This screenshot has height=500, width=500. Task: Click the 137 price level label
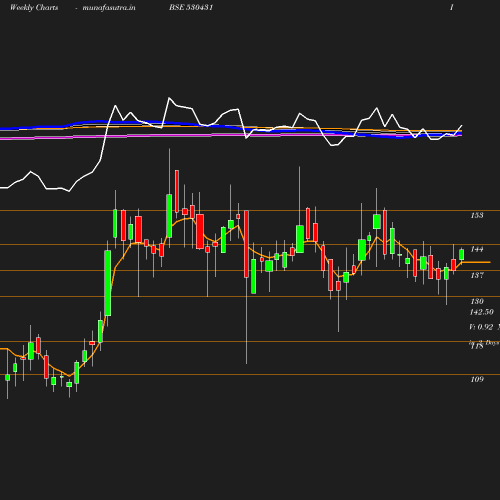pyautogui.click(x=477, y=275)
